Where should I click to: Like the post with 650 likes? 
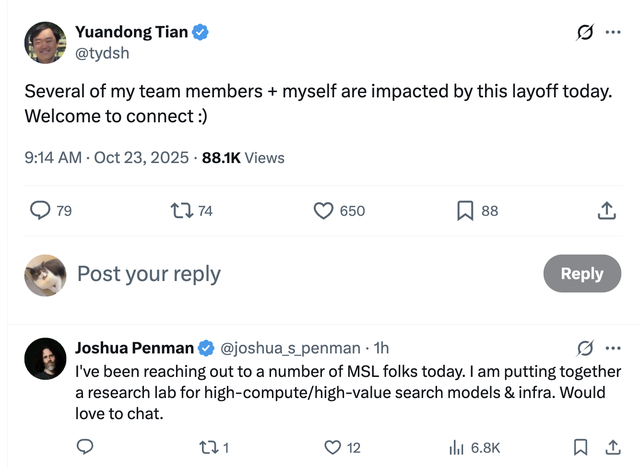coord(324,211)
